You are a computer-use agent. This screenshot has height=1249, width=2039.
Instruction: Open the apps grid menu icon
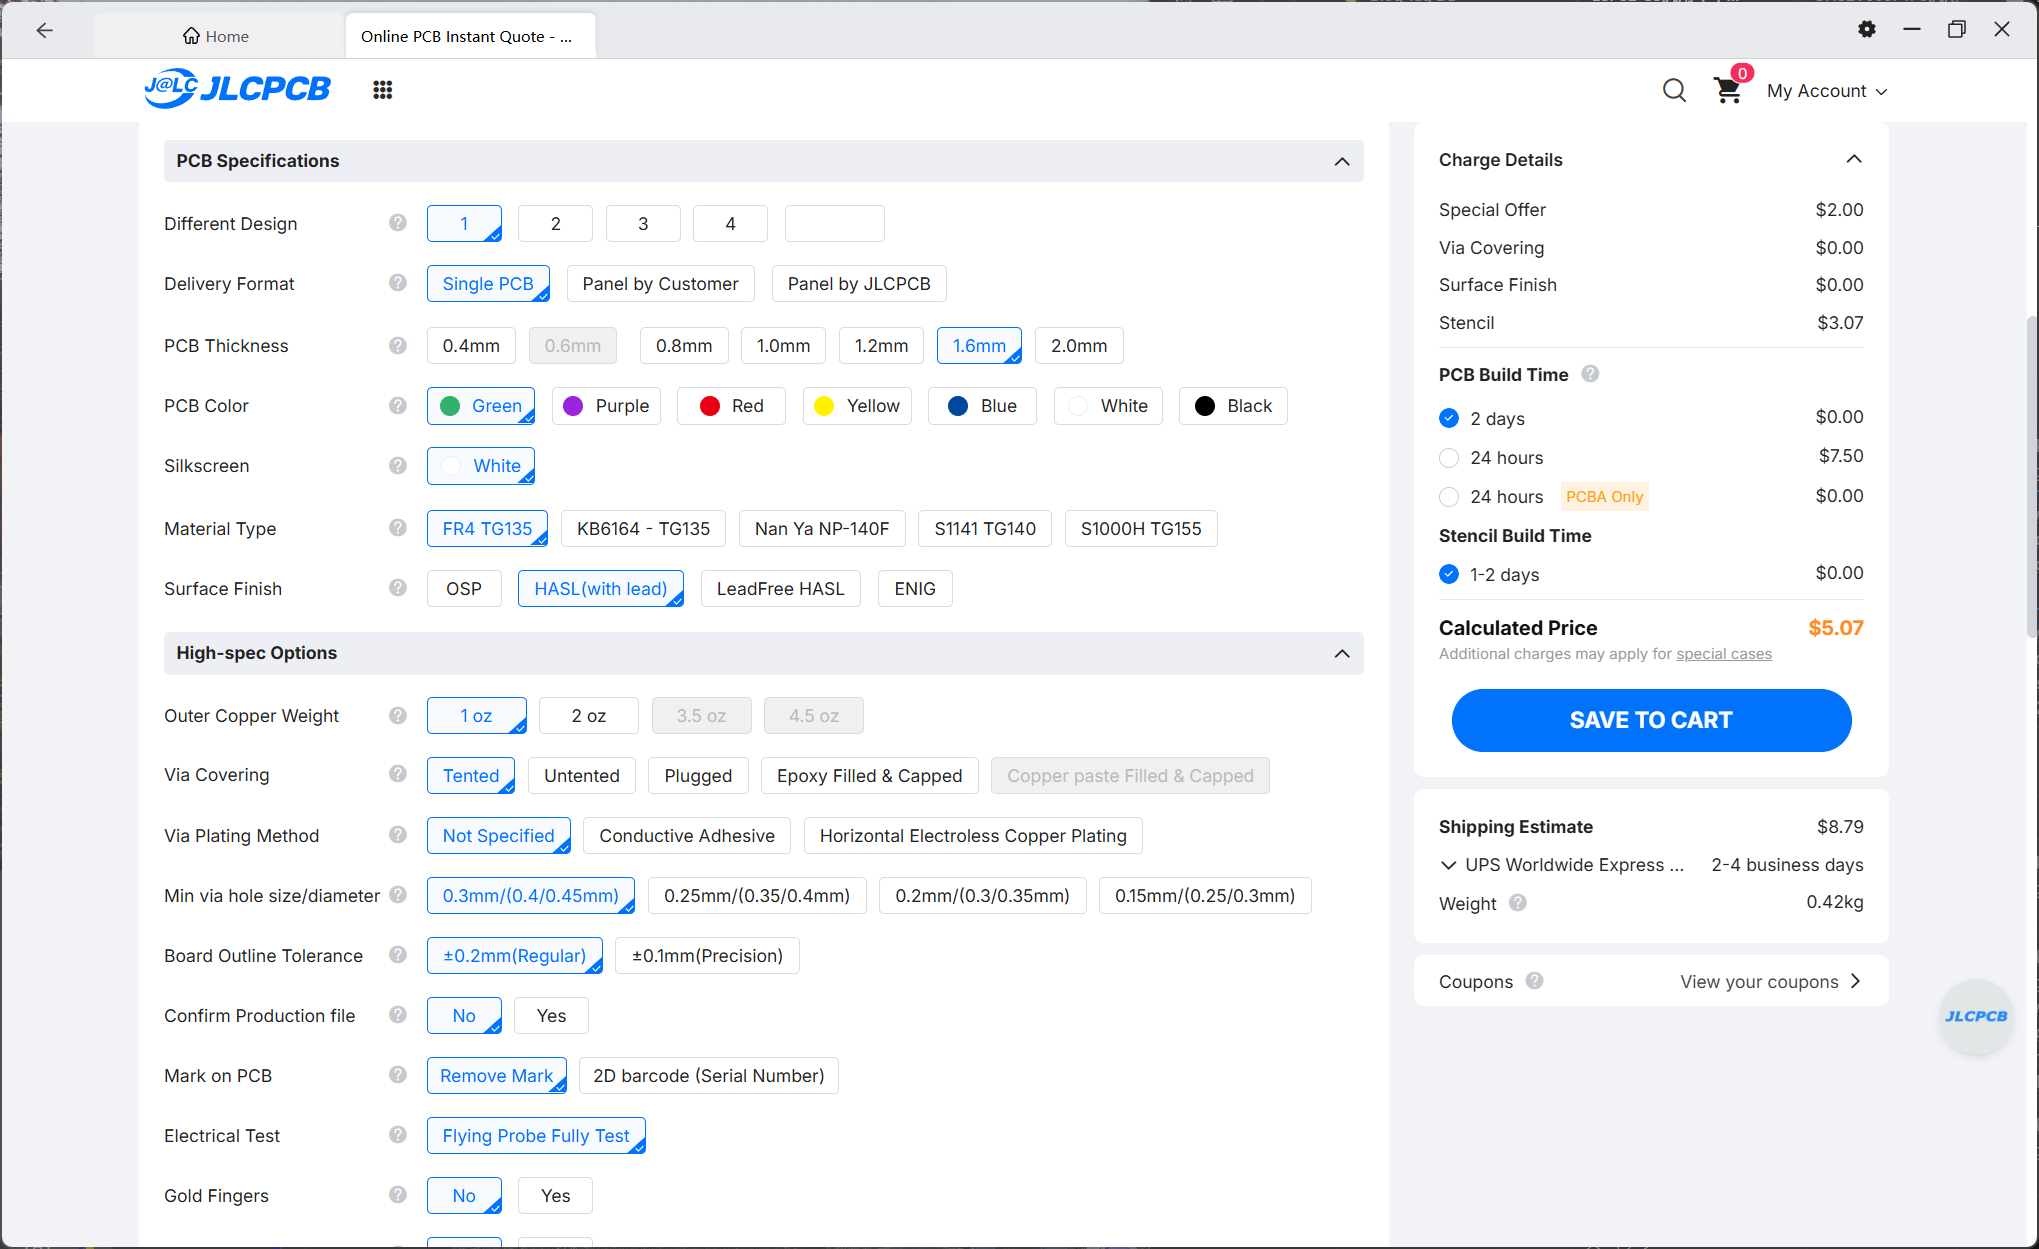point(382,90)
